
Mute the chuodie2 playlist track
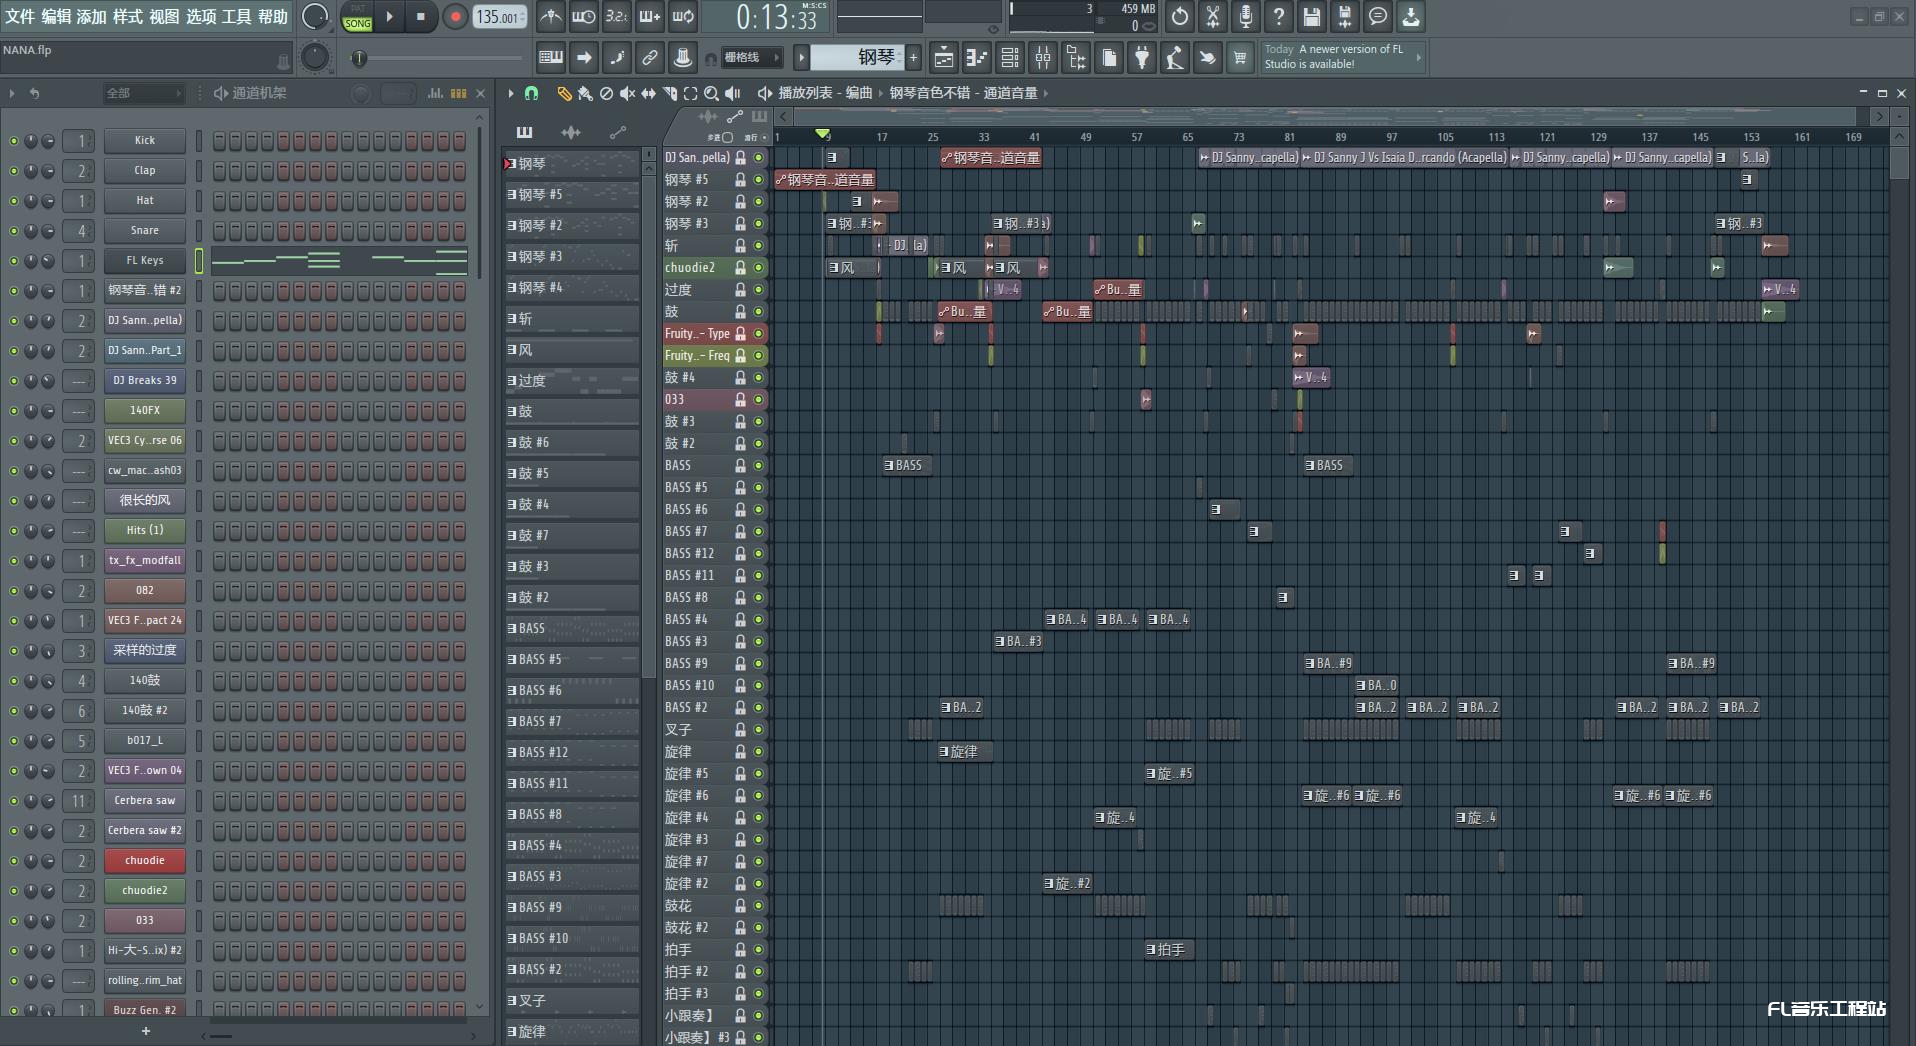[x=758, y=267]
